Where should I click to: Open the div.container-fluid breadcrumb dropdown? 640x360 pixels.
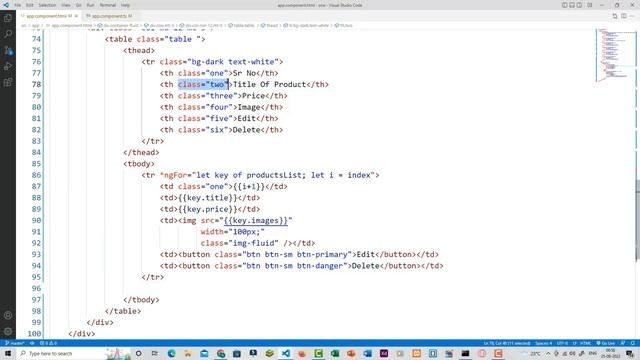pyautogui.click(x=118, y=25)
